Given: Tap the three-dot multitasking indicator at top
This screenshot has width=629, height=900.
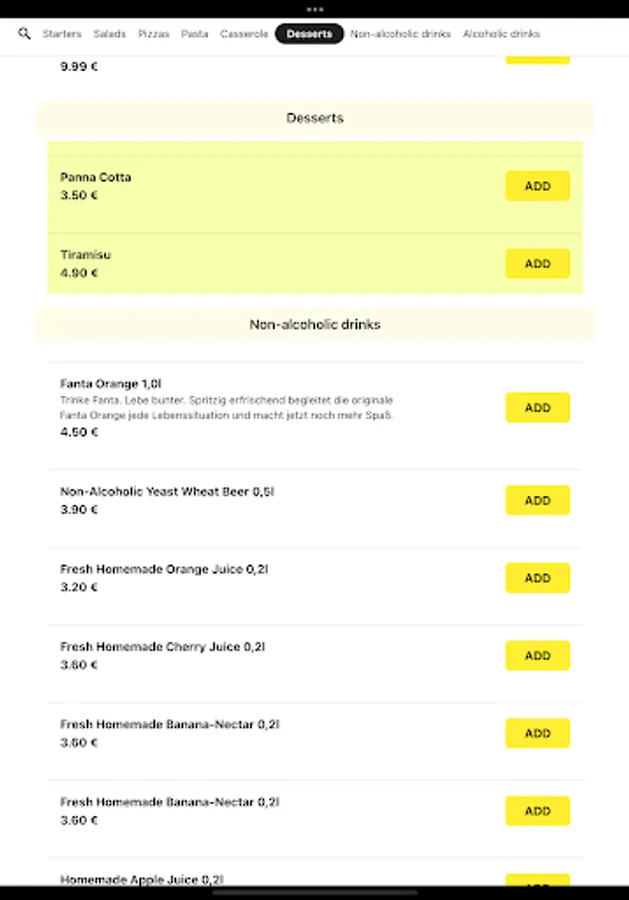Looking at the screenshot, I should (x=314, y=8).
